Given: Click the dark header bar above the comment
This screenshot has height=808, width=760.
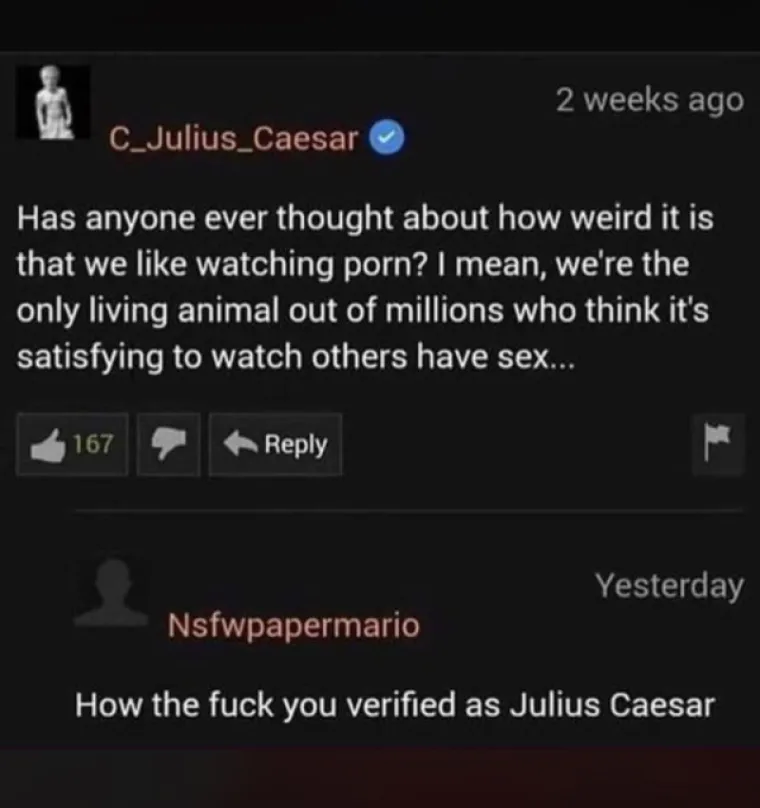Looking at the screenshot, I should coord(380,25).
